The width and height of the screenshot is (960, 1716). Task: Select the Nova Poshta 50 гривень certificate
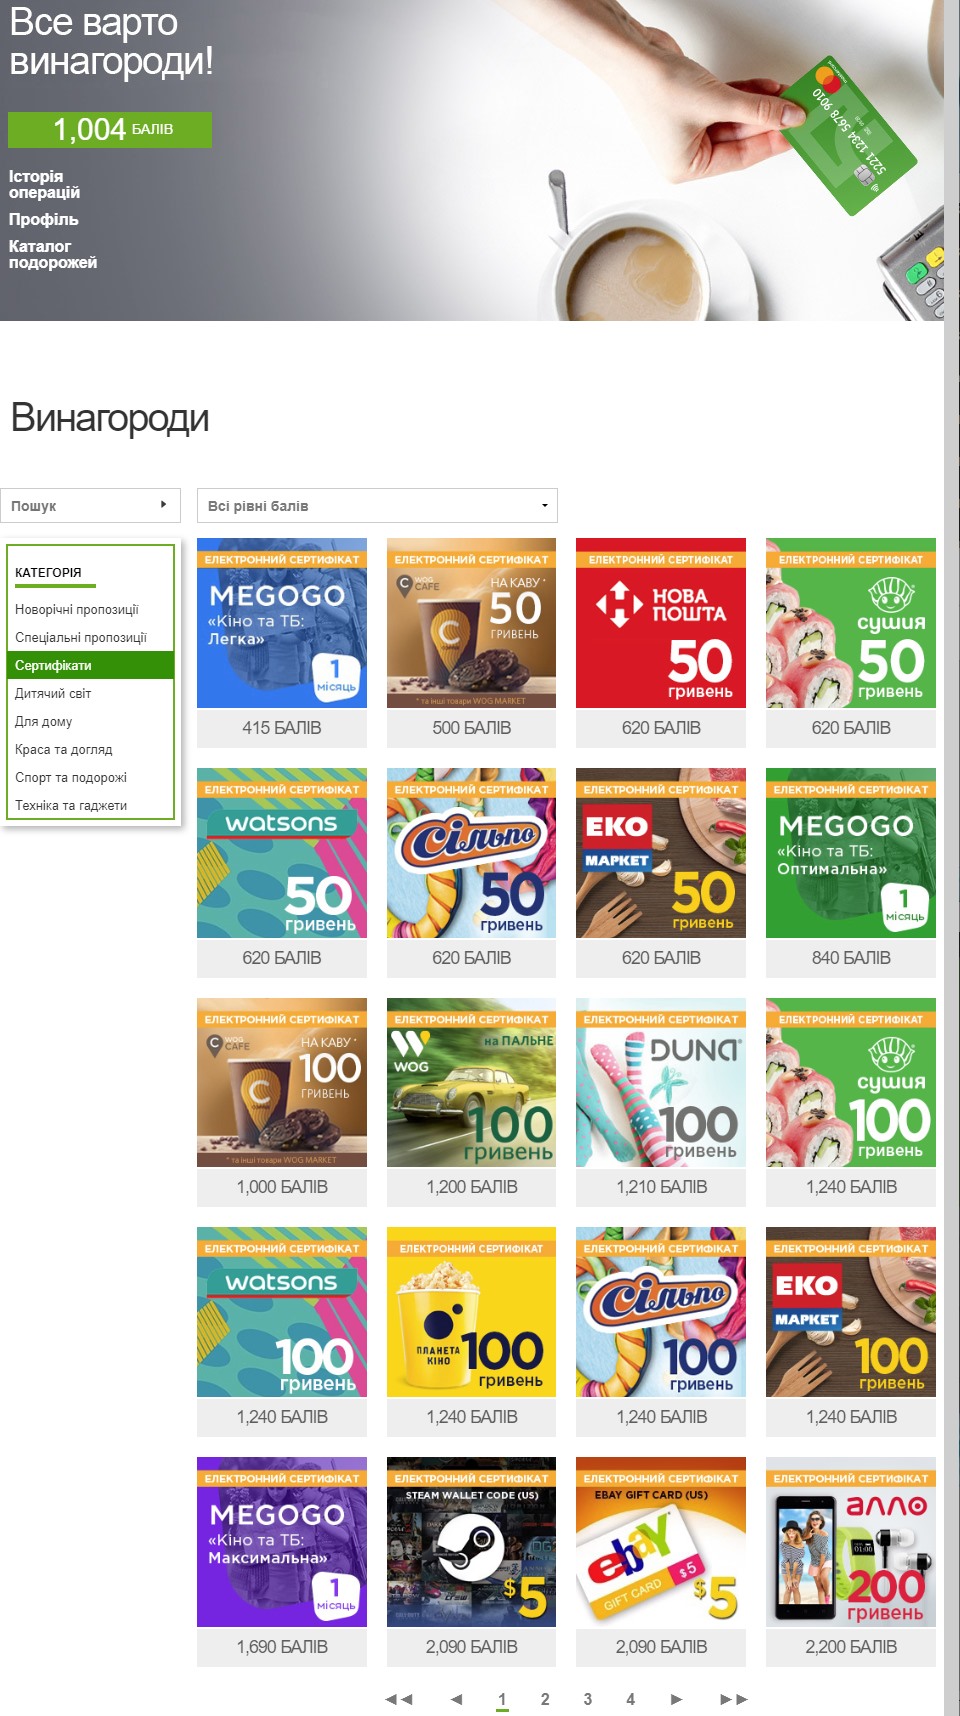pos(661,642)
